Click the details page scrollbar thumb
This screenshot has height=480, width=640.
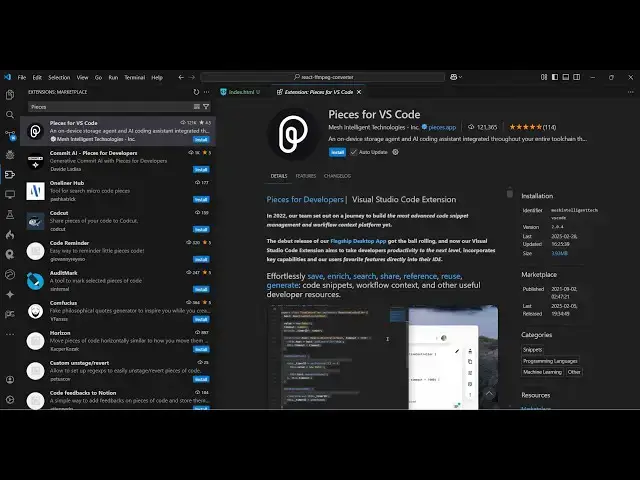(x=509, y=192)
